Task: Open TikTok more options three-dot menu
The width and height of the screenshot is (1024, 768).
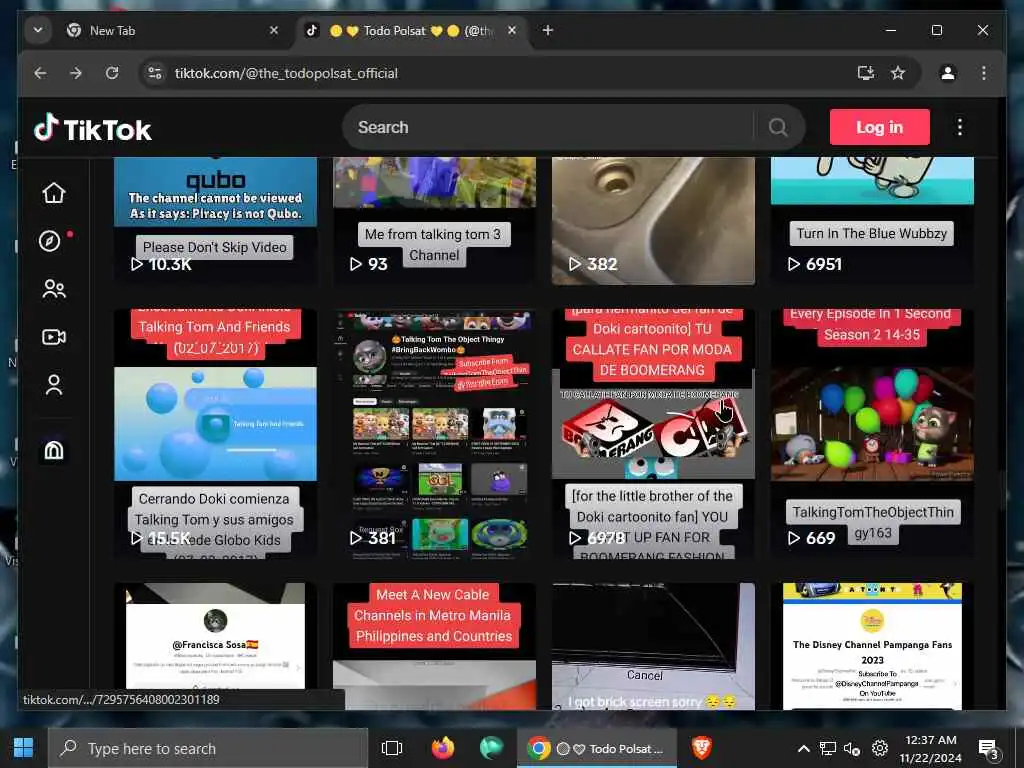Action: tap(959, 127)
